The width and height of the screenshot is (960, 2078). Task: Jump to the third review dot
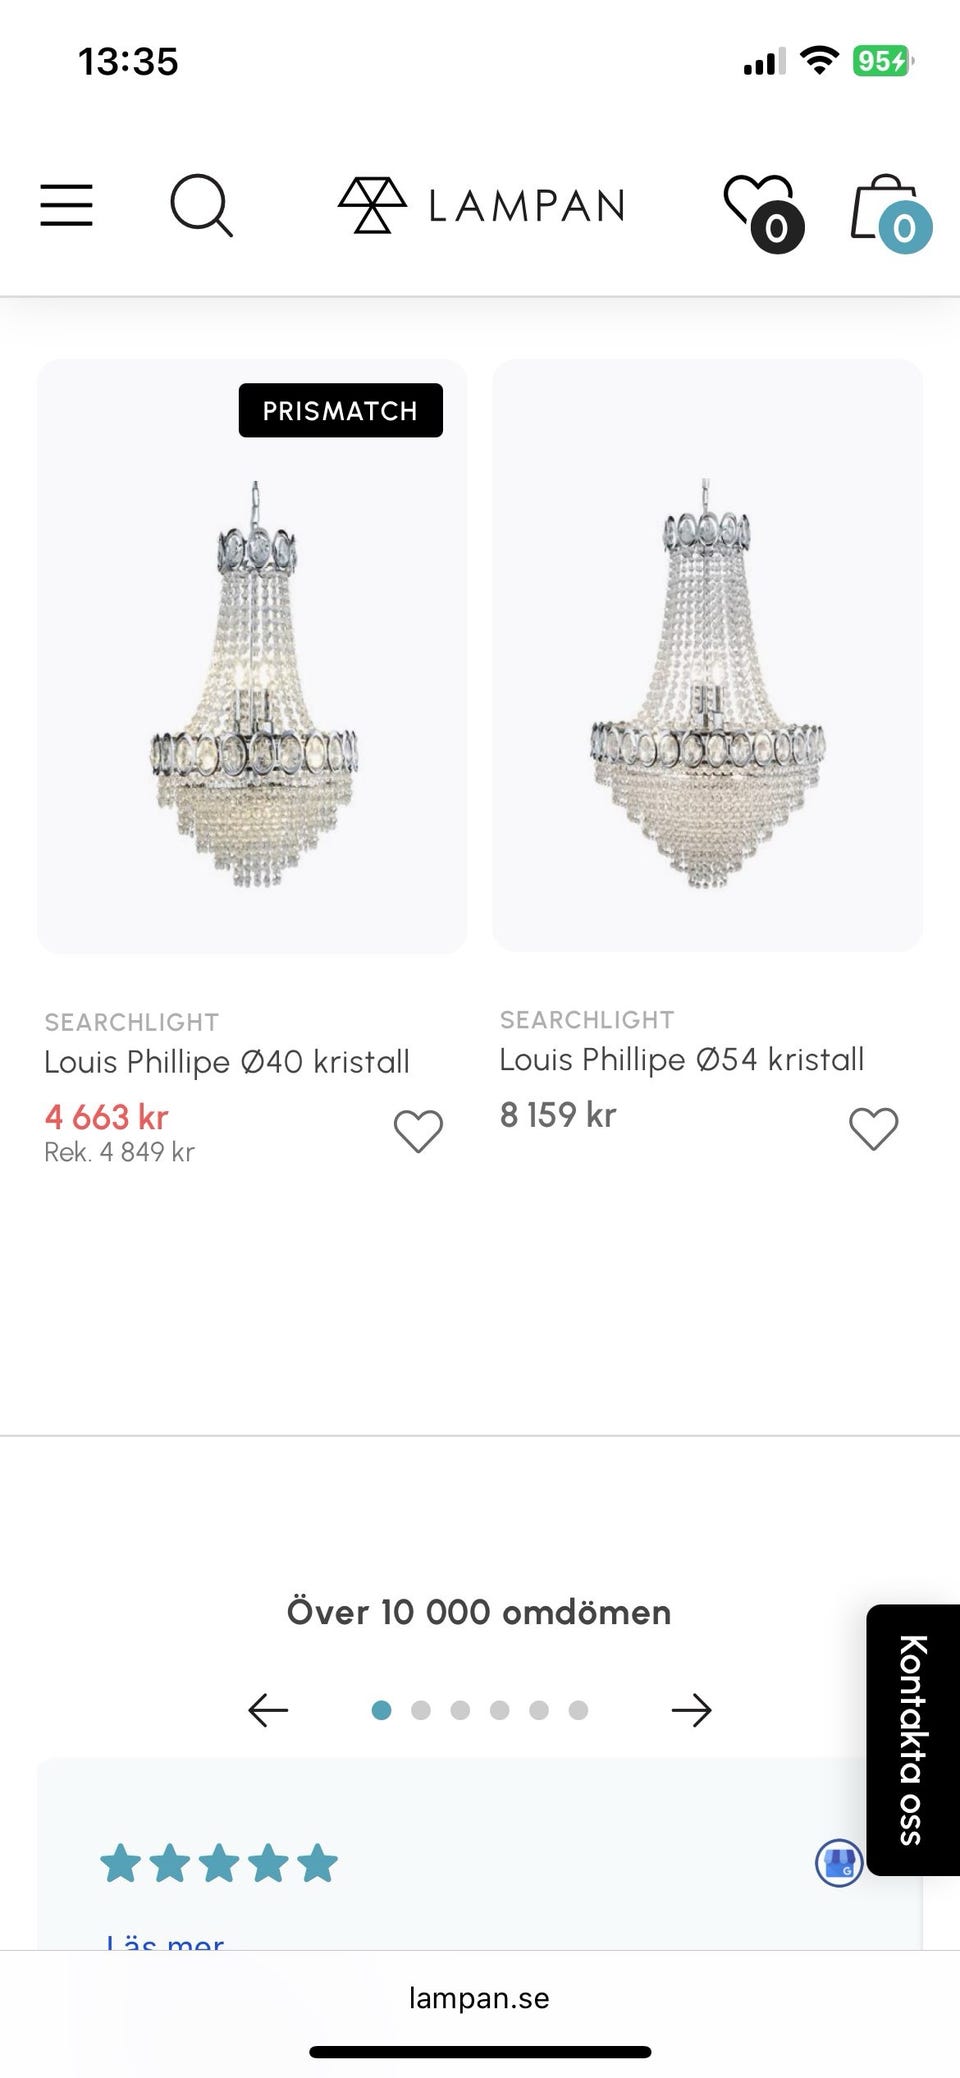[x=460, y=1710]
